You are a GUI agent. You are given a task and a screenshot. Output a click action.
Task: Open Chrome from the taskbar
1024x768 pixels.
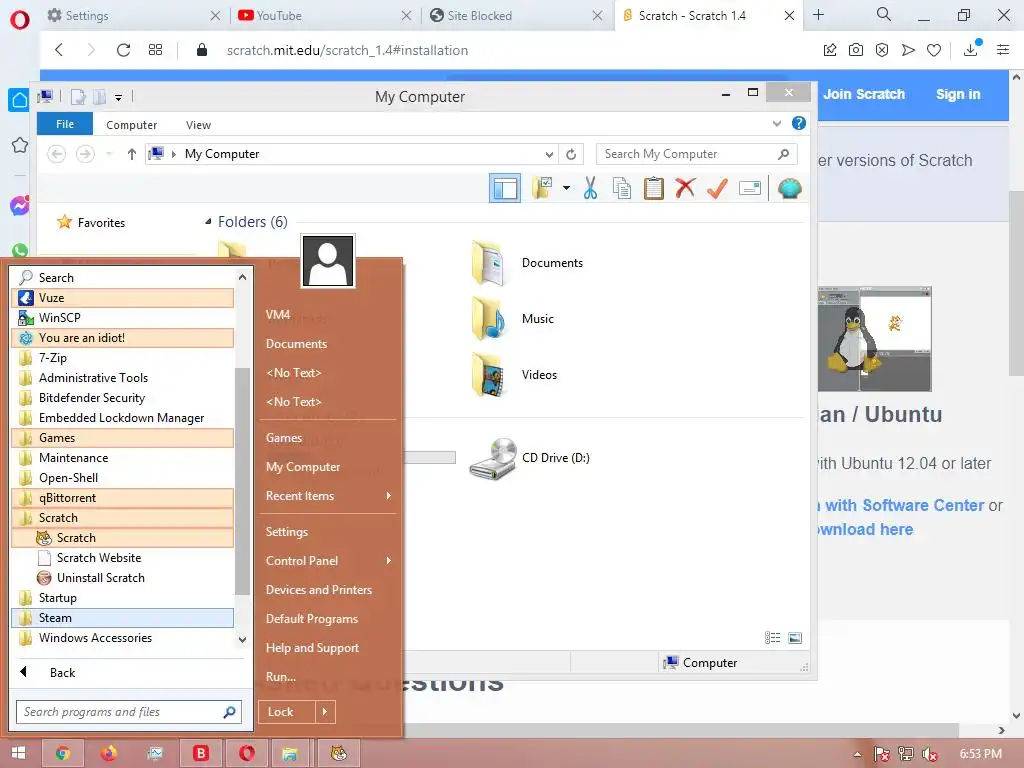[63, 754]
